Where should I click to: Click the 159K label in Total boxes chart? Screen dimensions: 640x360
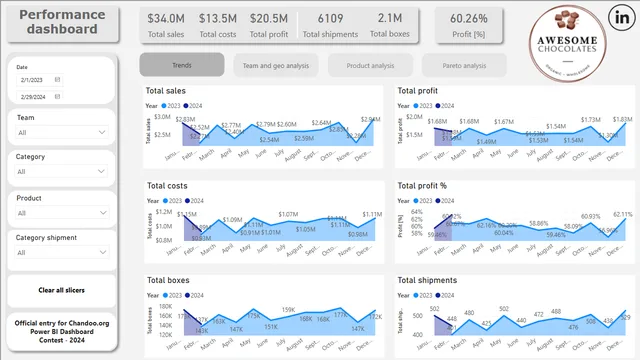288,310
